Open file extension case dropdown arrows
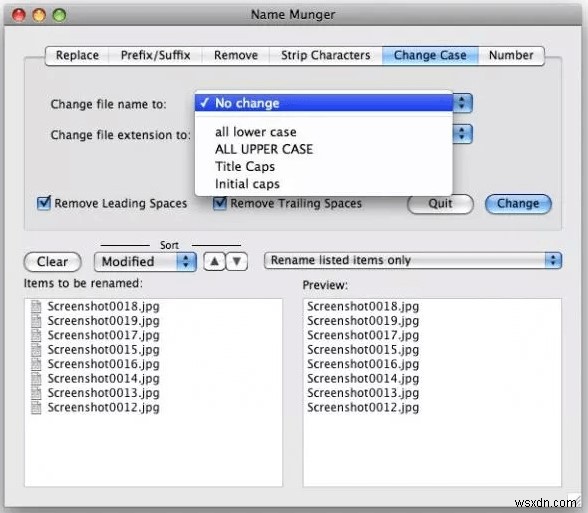 tap(462, 134)
